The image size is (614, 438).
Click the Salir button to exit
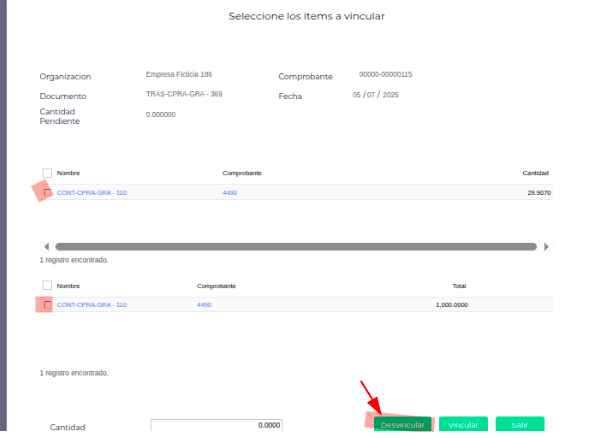click(x=519, y=425)
